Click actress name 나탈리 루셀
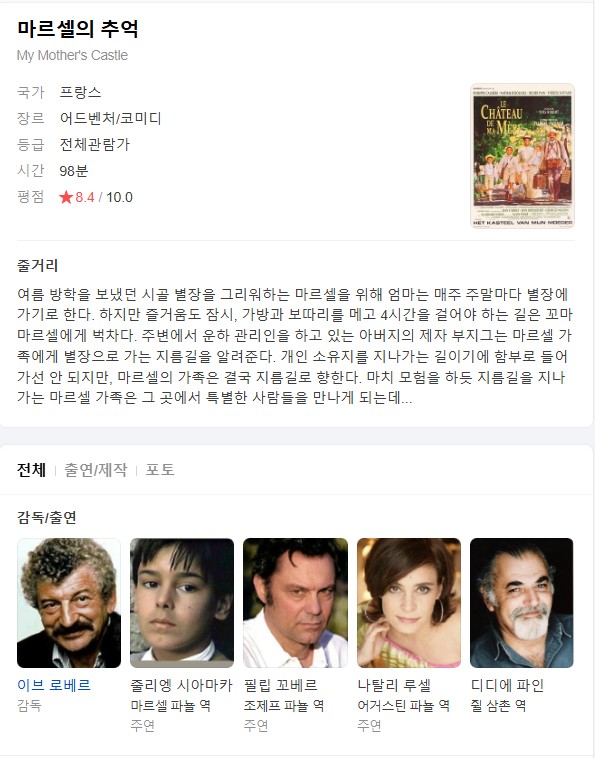 [x=394, y=685]
